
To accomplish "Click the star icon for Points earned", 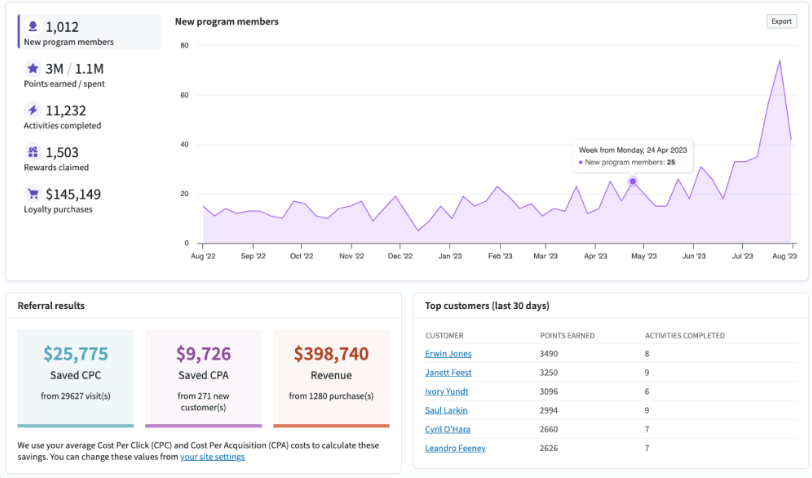I will pyautogui.click(x=33, y=68).
